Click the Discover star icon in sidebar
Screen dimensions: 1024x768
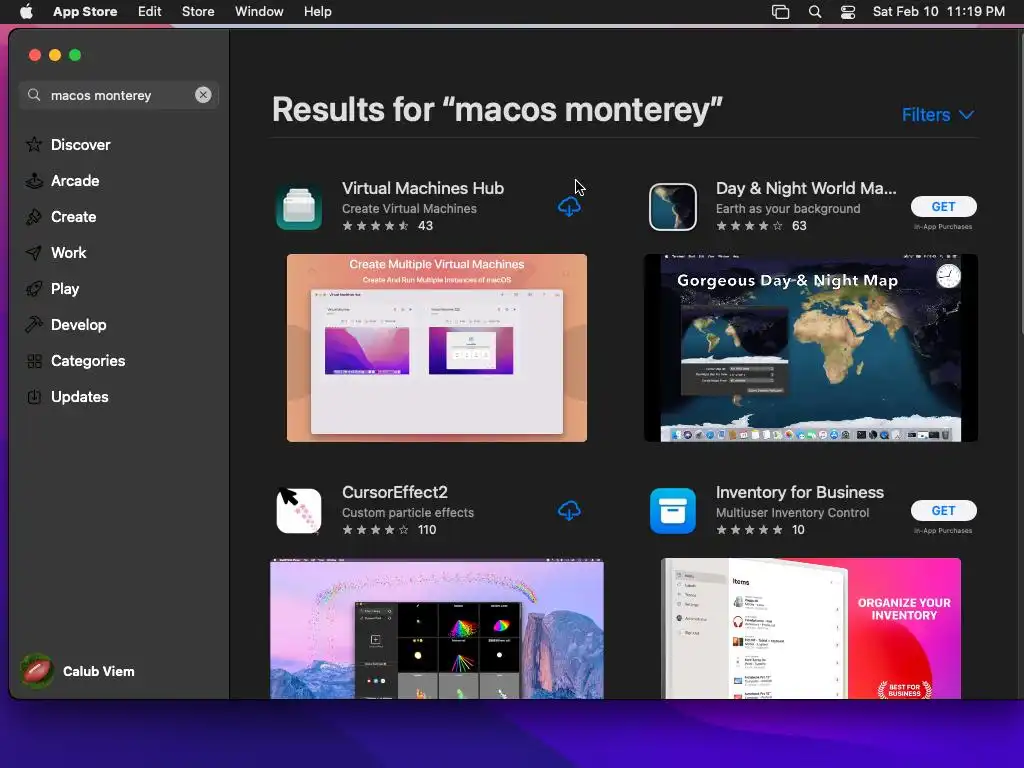pyautogui.click(x=34, y=144)
